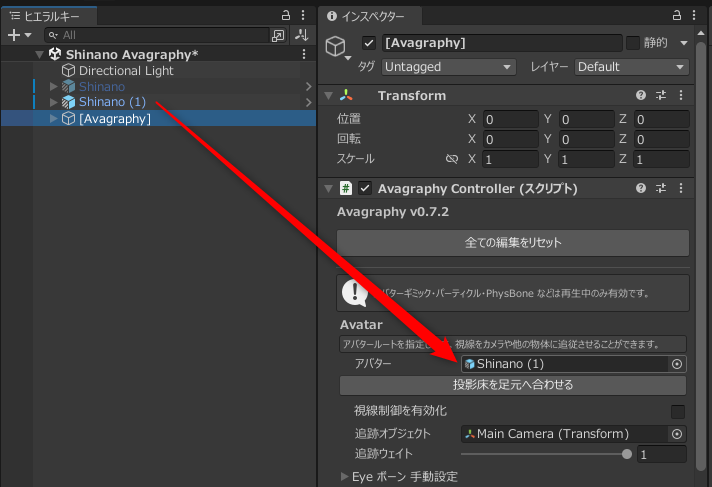Open the object picker for the Avatar field
The height and width of the screenshot is (487, 712).
[x=677, y=364]
